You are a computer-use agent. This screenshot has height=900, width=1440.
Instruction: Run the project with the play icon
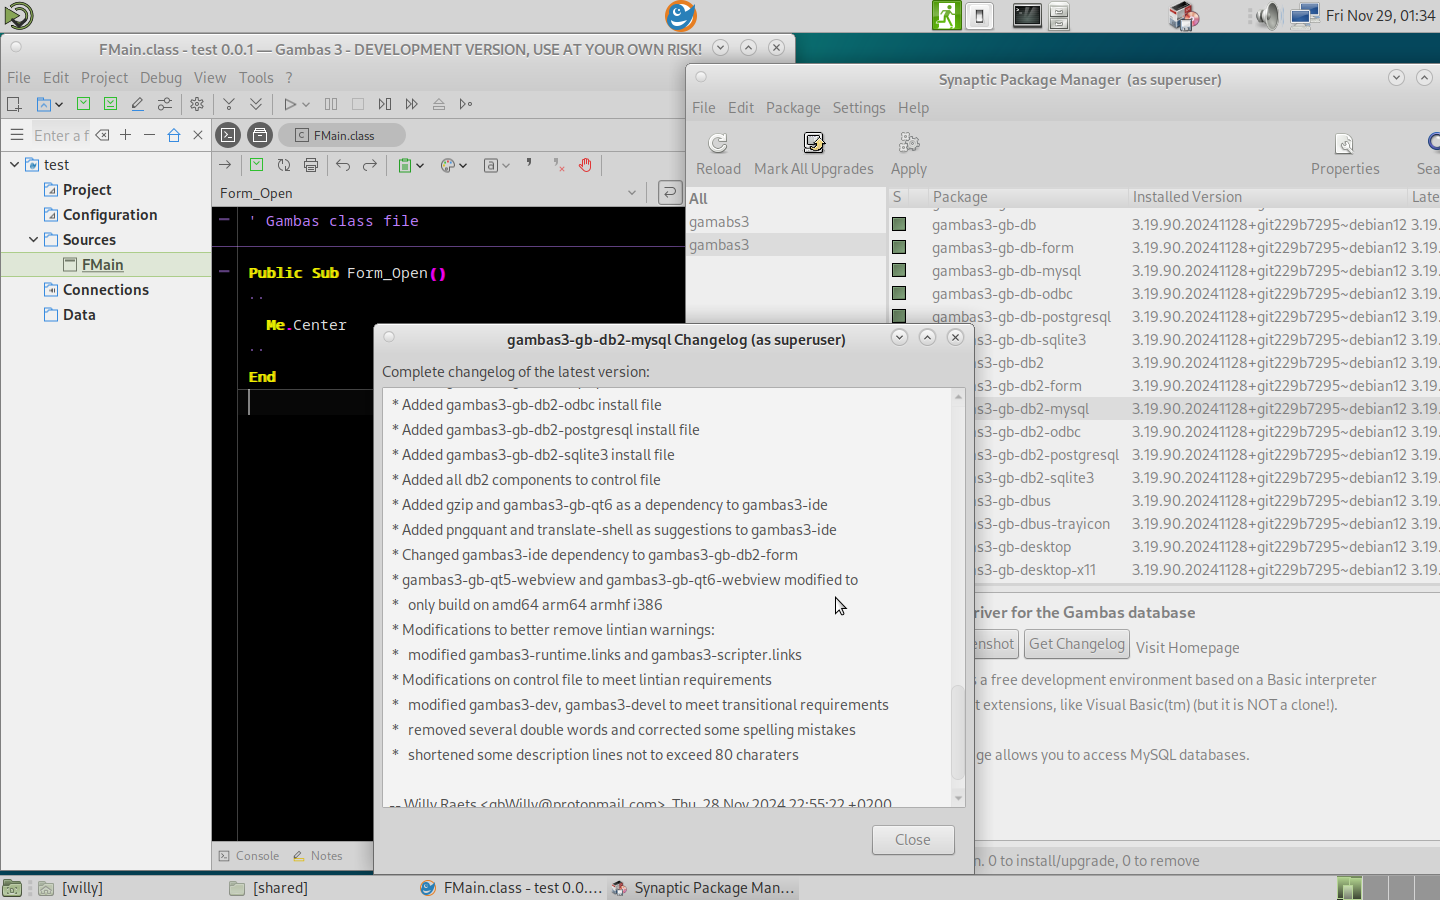(x=290, y=104)
